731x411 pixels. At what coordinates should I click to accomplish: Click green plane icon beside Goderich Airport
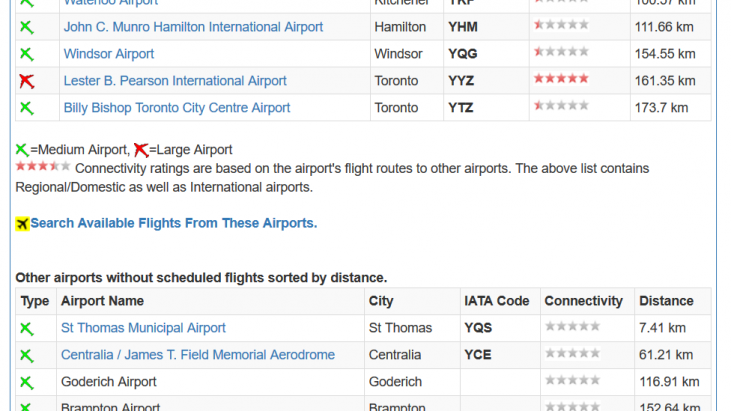click(27, 383)
